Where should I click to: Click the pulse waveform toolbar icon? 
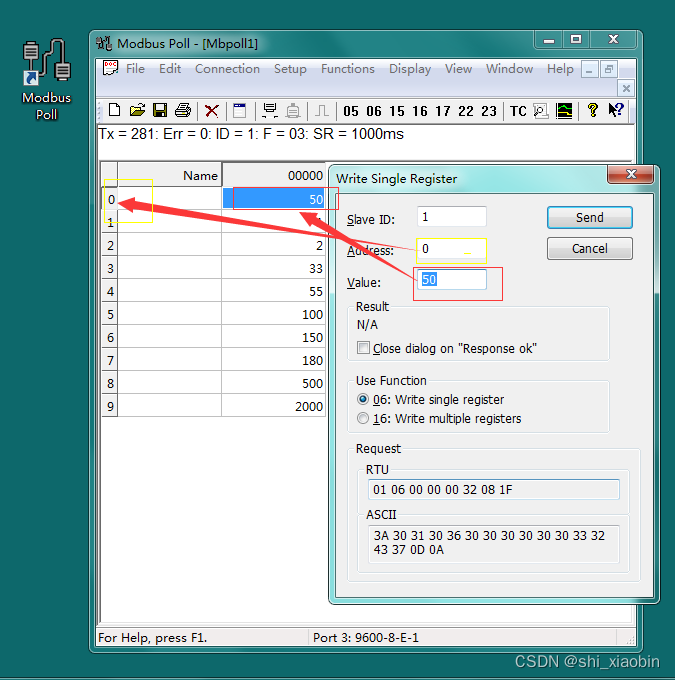321,111
